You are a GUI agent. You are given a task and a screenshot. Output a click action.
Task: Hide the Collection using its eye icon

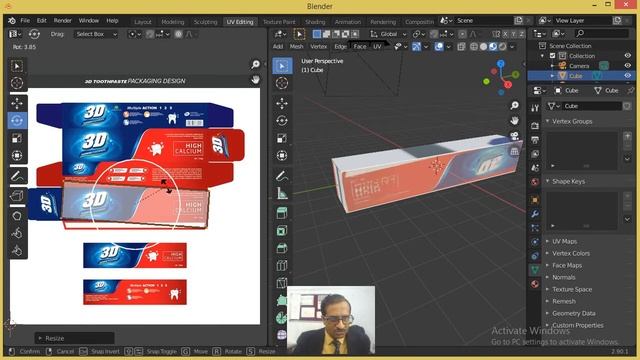tap(628, 56)
